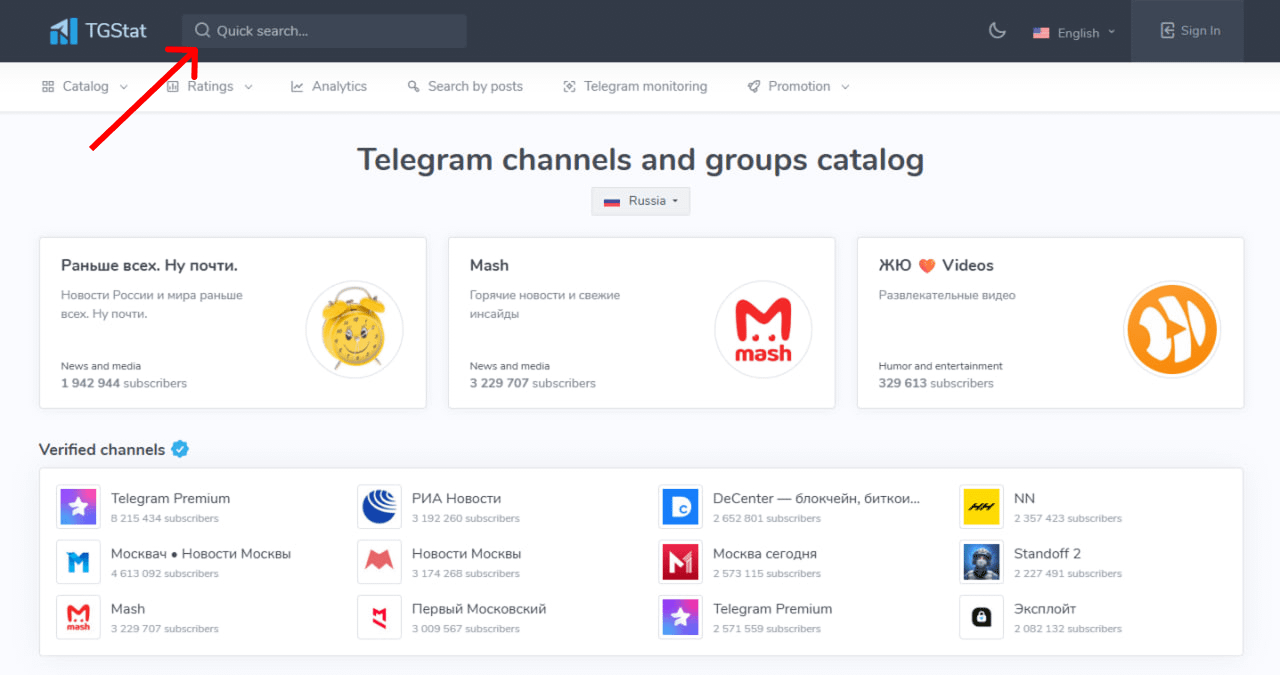Open the English language dropdown

[x=1073, y=33]
